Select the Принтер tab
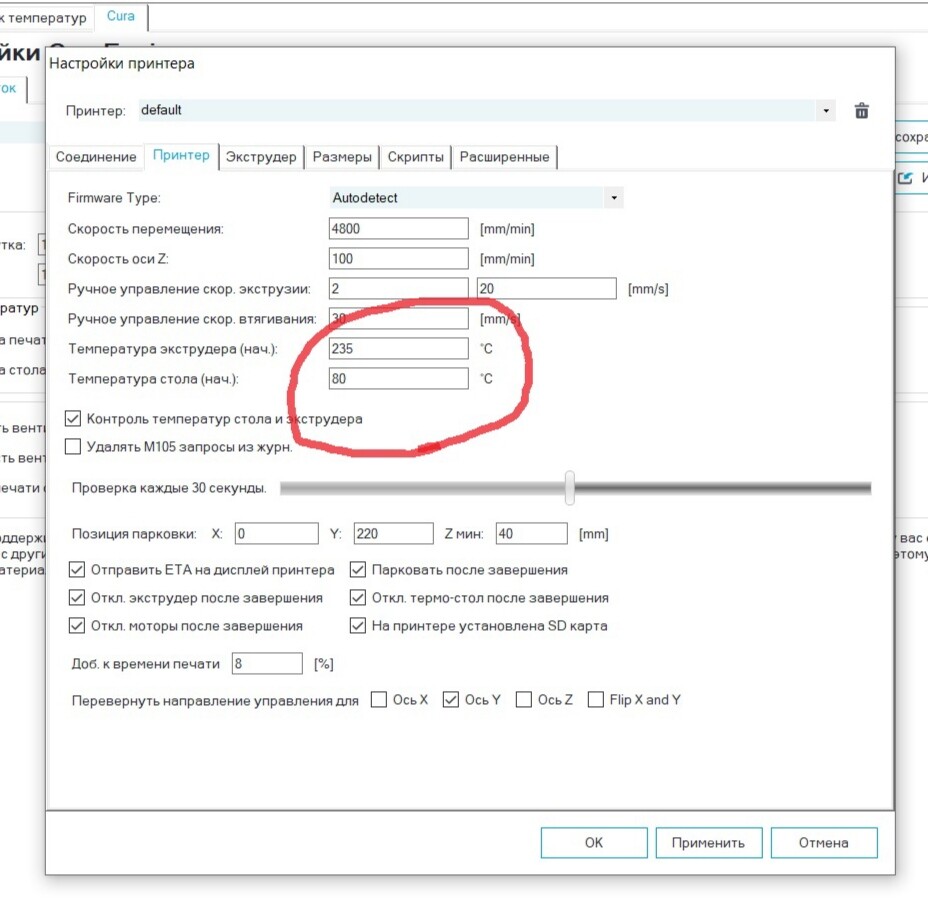 (x=181, y=156)
